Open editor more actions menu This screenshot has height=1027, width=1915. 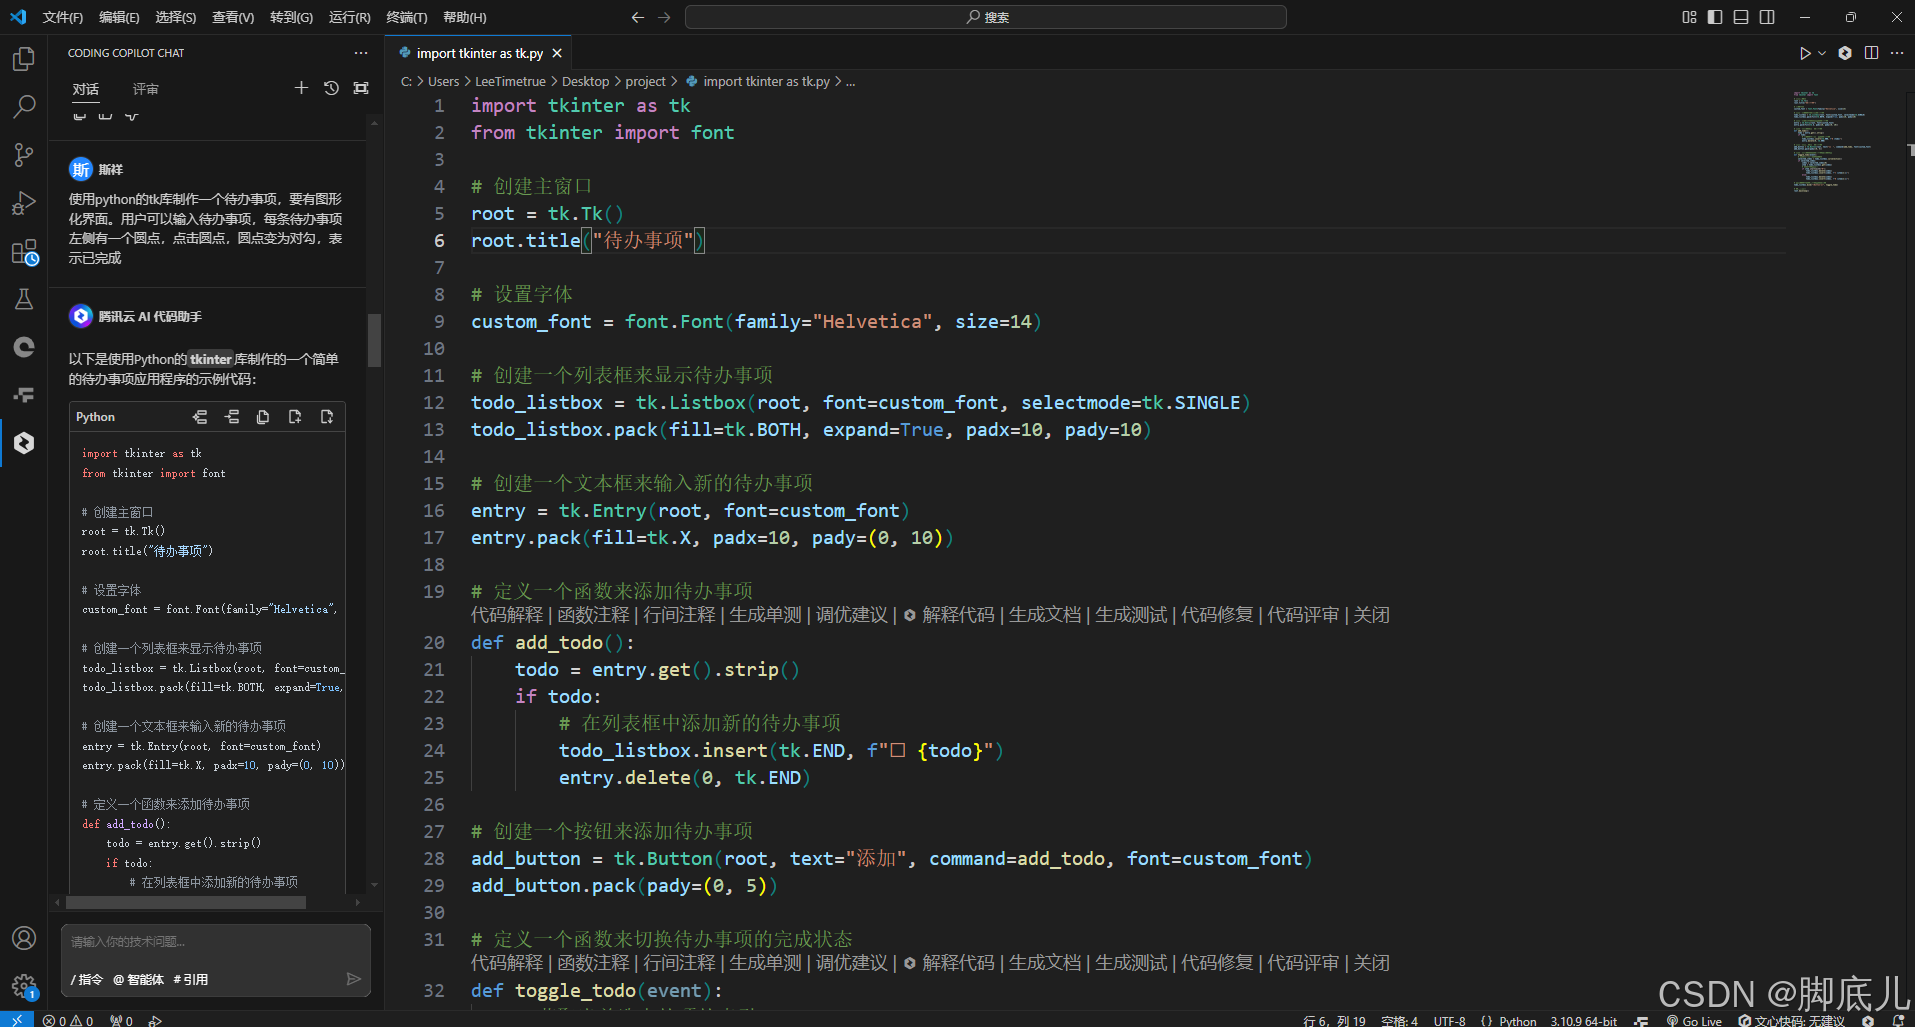coord(1897,53)
